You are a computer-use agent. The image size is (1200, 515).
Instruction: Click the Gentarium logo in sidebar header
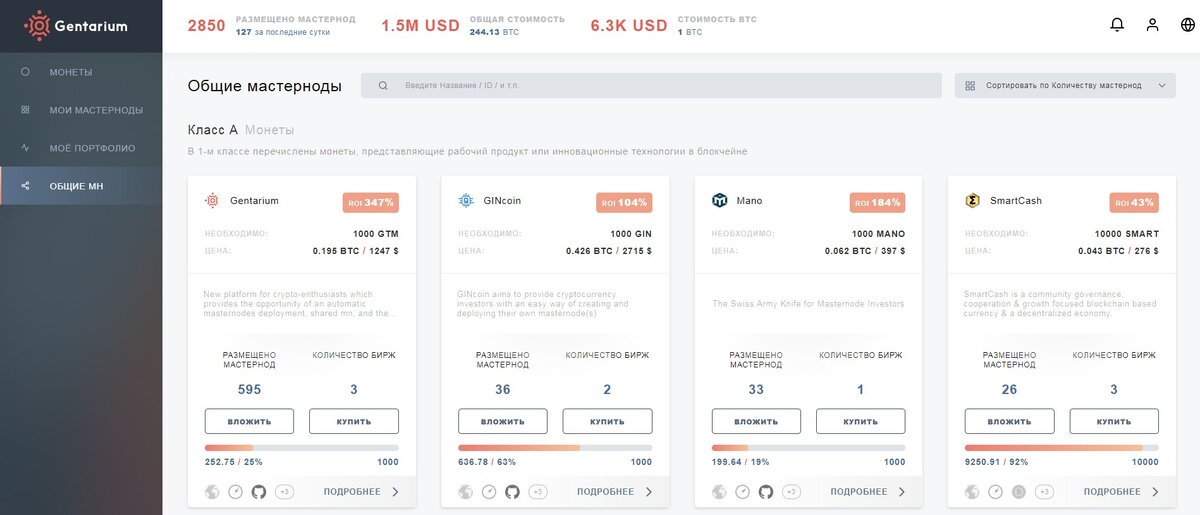click(x=76, y=26)
